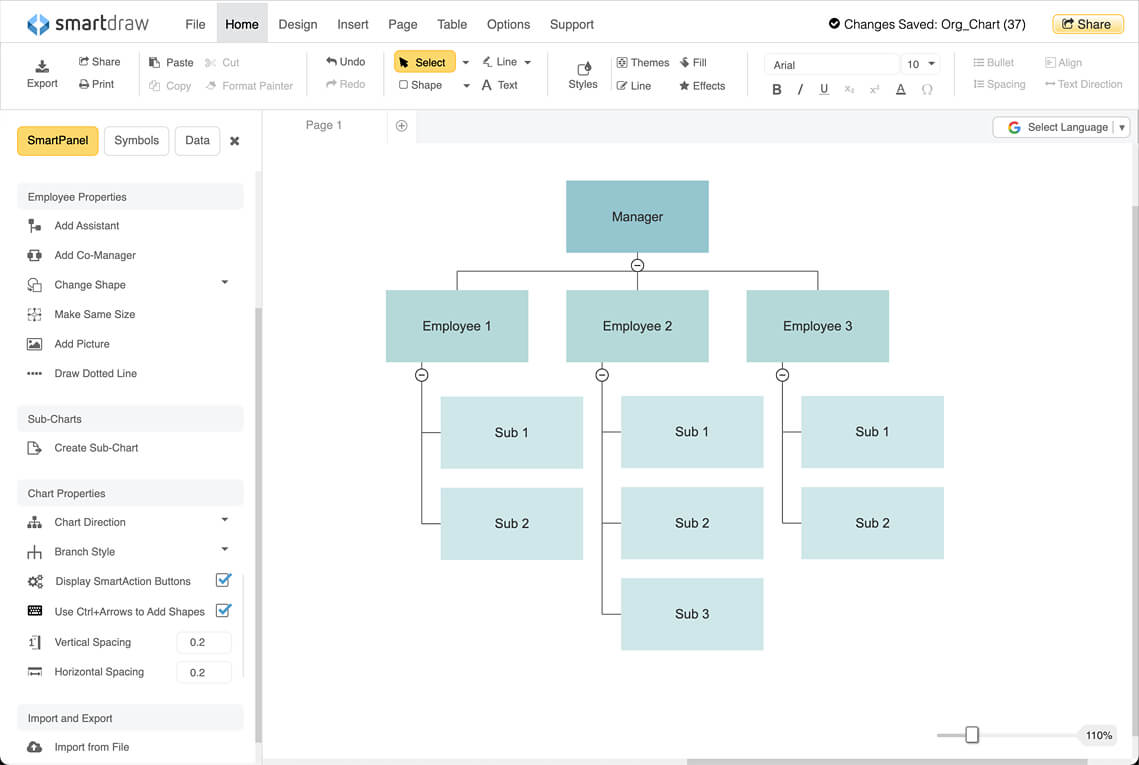Open Import from File
This screenshot has width=1139, height=765.
pyautogui.click(x=36, y=746)
